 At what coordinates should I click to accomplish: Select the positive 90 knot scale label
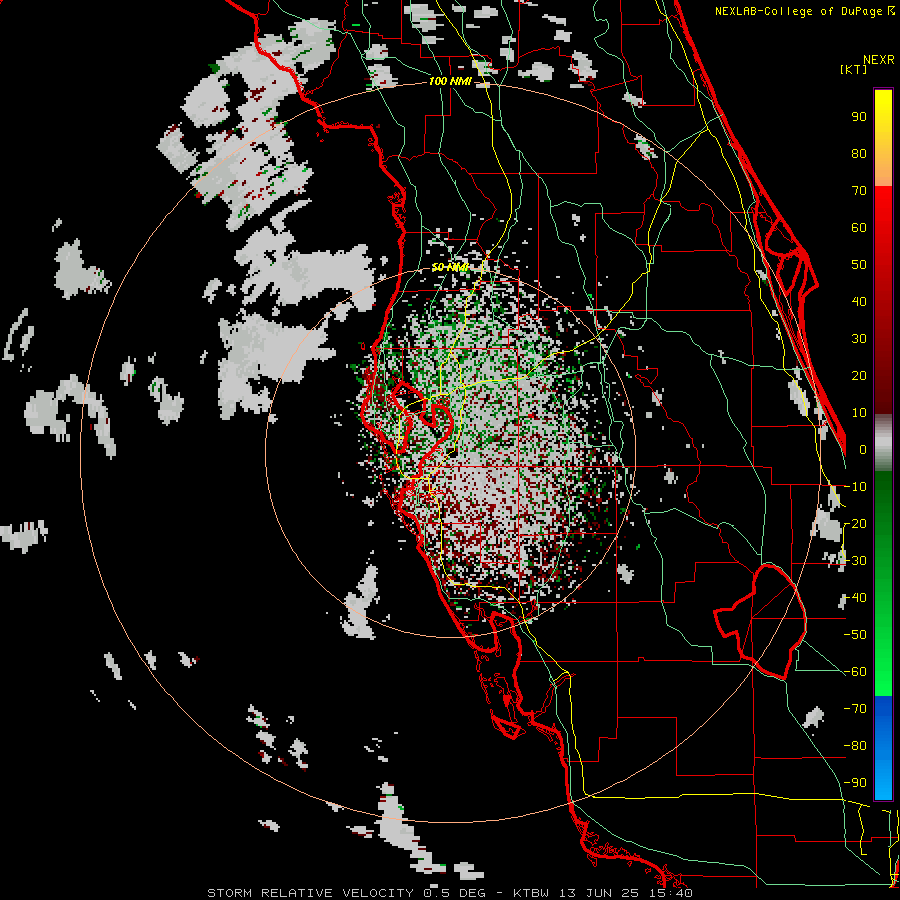coord(859,117)
